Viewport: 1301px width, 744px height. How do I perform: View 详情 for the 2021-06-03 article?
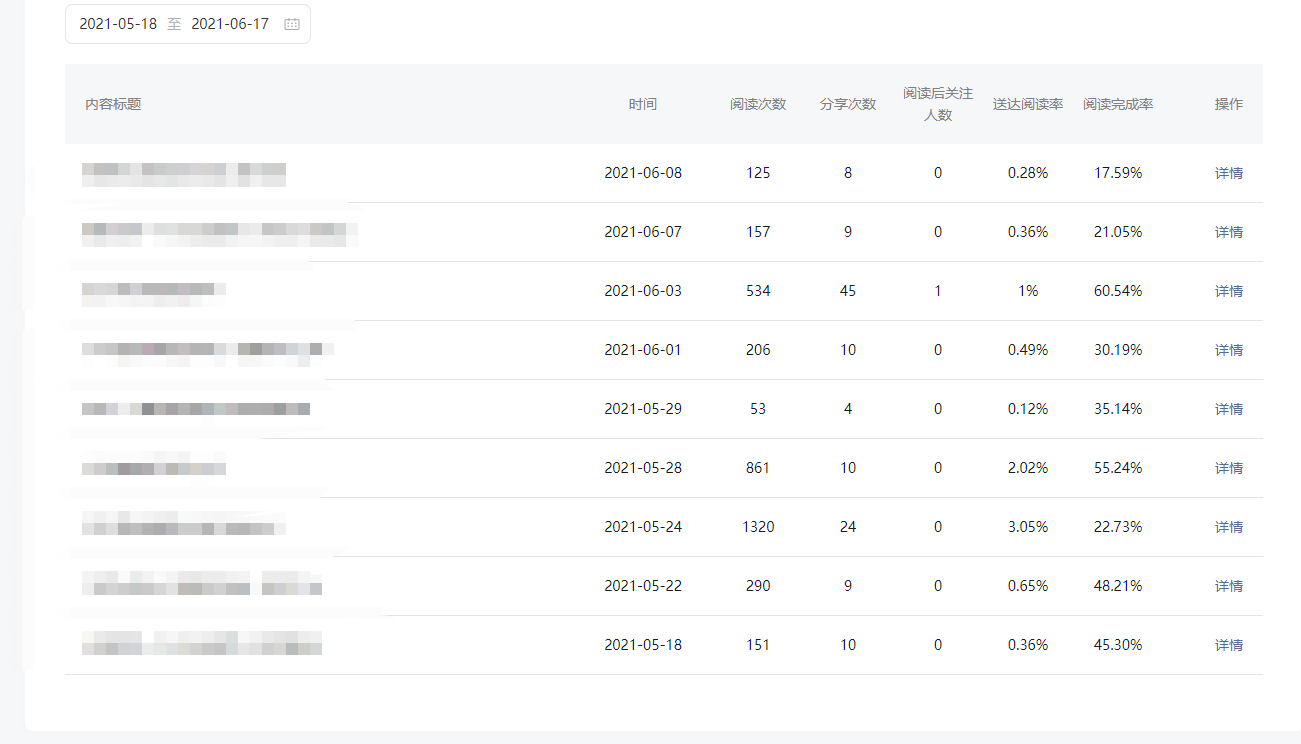(1228, 291)
